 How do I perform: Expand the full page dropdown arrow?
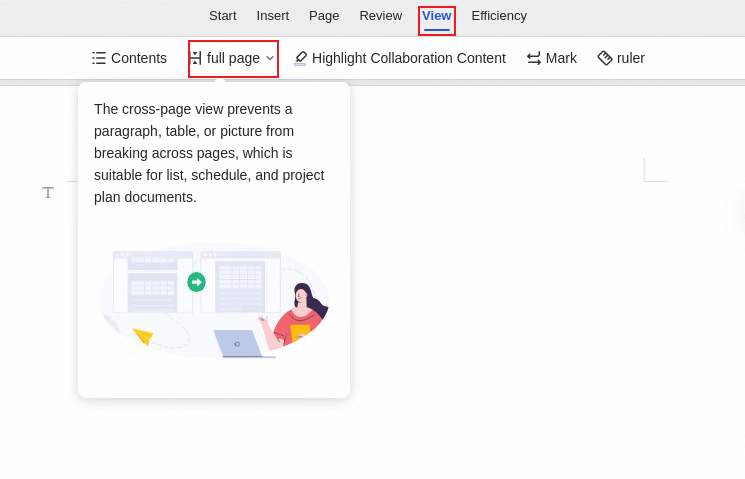(x=270, y=58)
